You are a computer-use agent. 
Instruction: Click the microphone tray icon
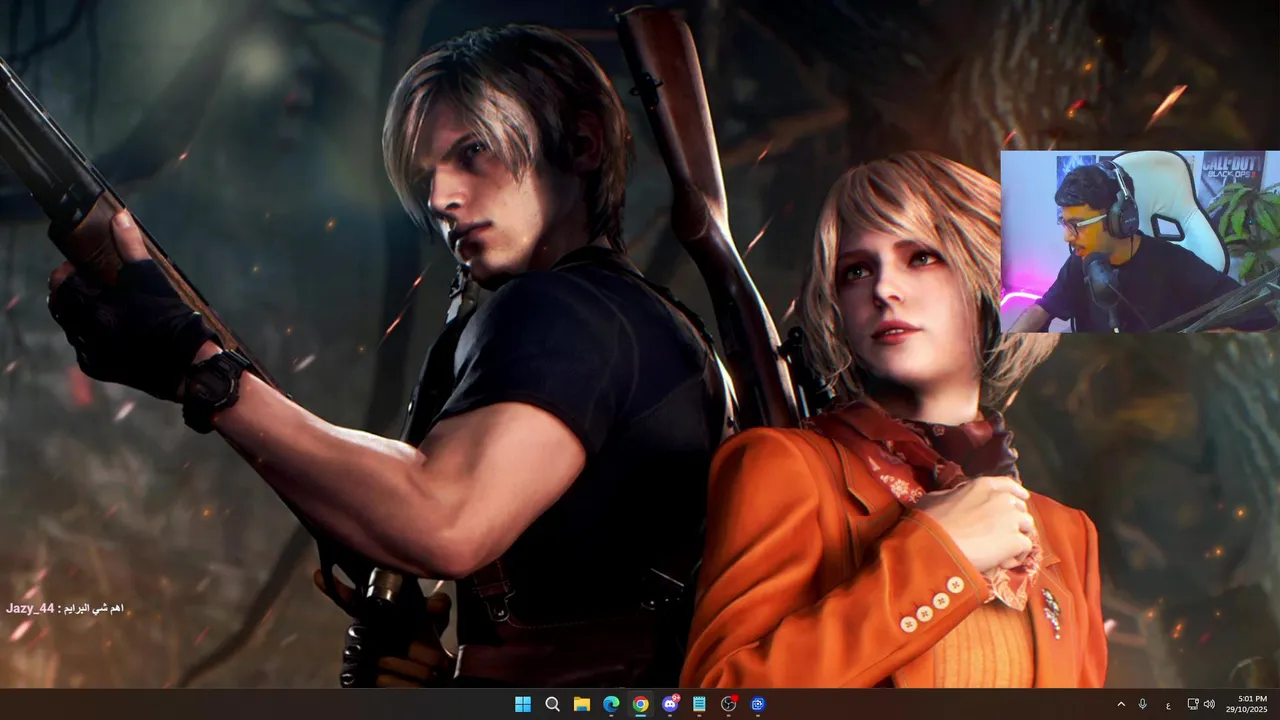1143,704
